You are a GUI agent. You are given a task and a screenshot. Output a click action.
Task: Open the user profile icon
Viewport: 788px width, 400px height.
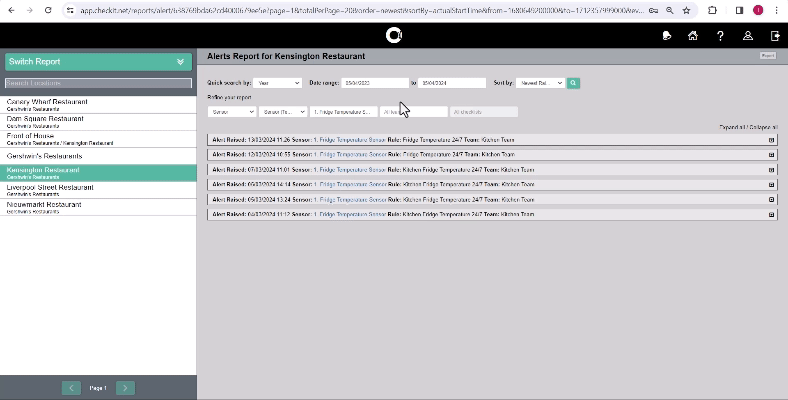tap(747, 36)
